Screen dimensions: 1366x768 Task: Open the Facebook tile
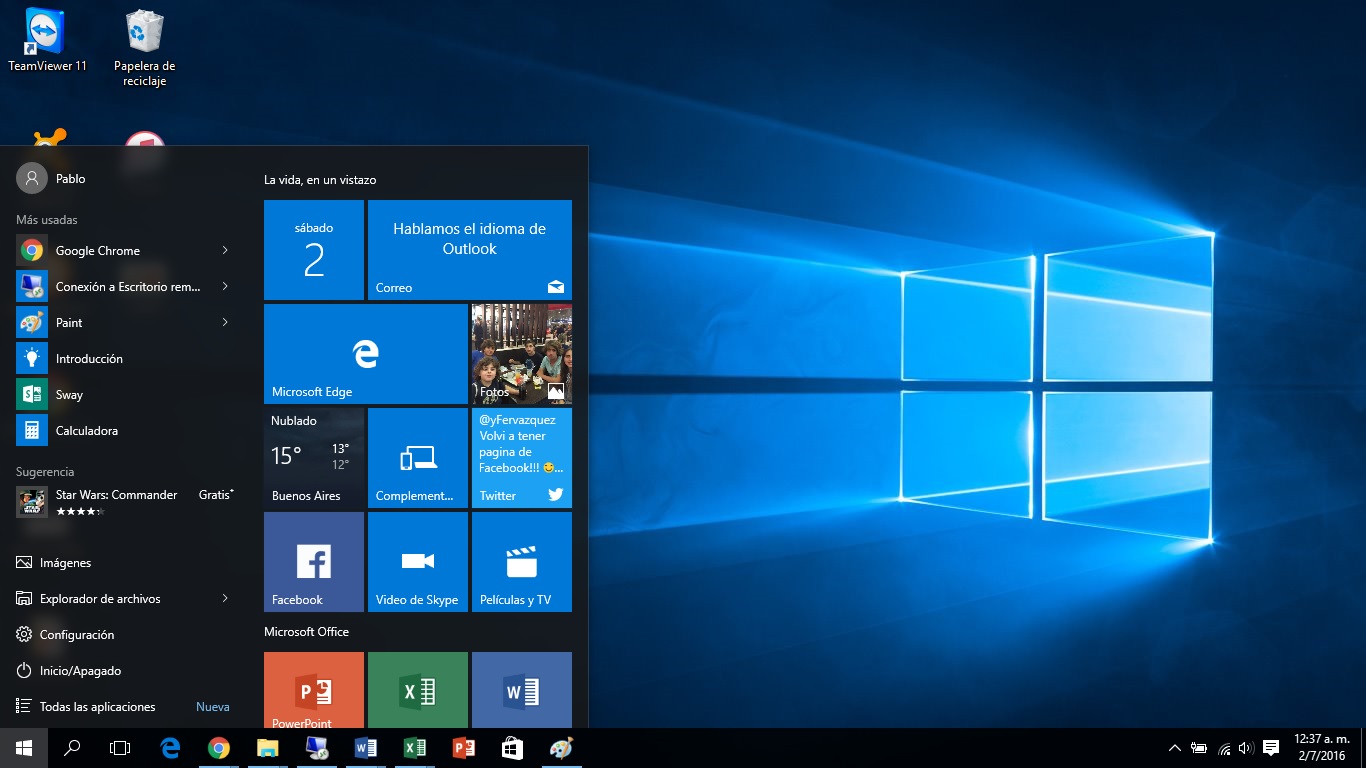pyautogui.click(x=313, y=561)
